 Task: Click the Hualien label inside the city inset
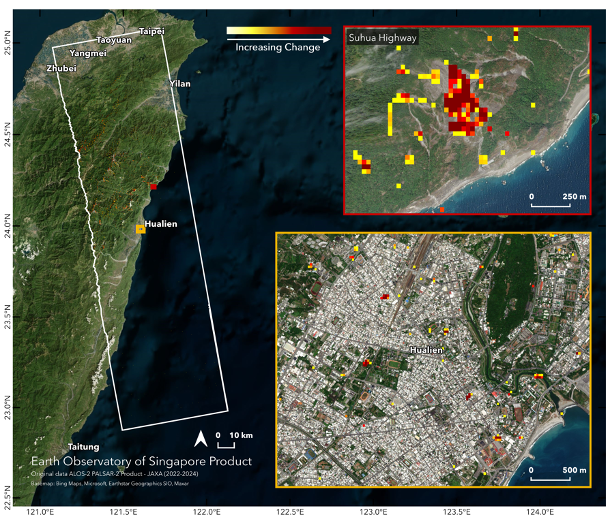(427, 350)
